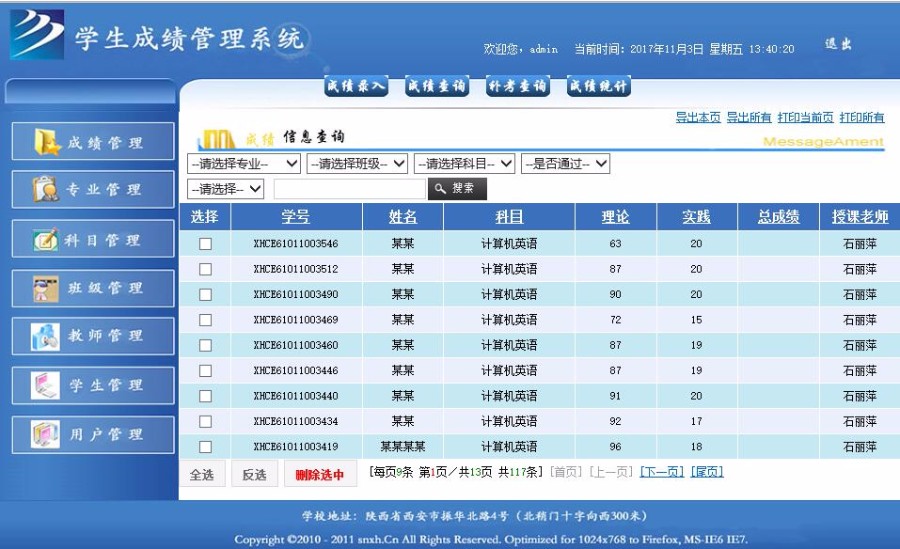Open the 成绩录入 tab
Screen dimensions: 900x549
pos(356,86)
